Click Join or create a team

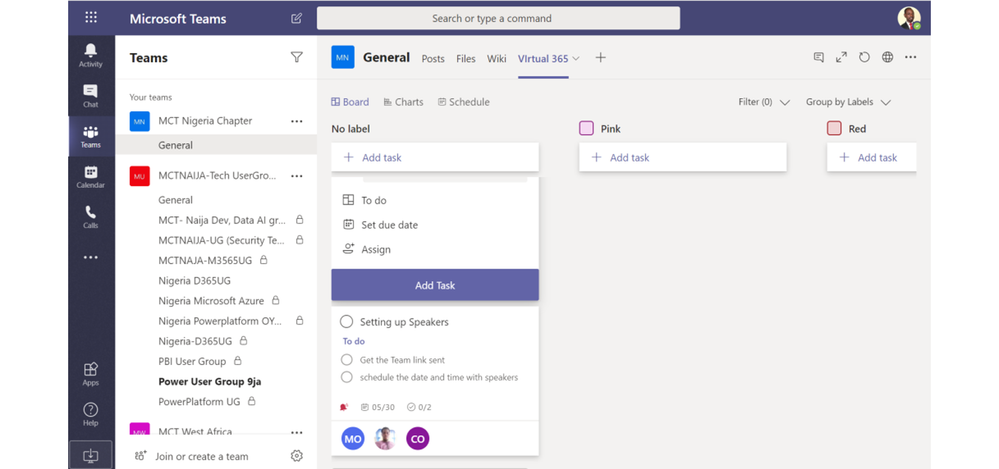coord(192,456)
